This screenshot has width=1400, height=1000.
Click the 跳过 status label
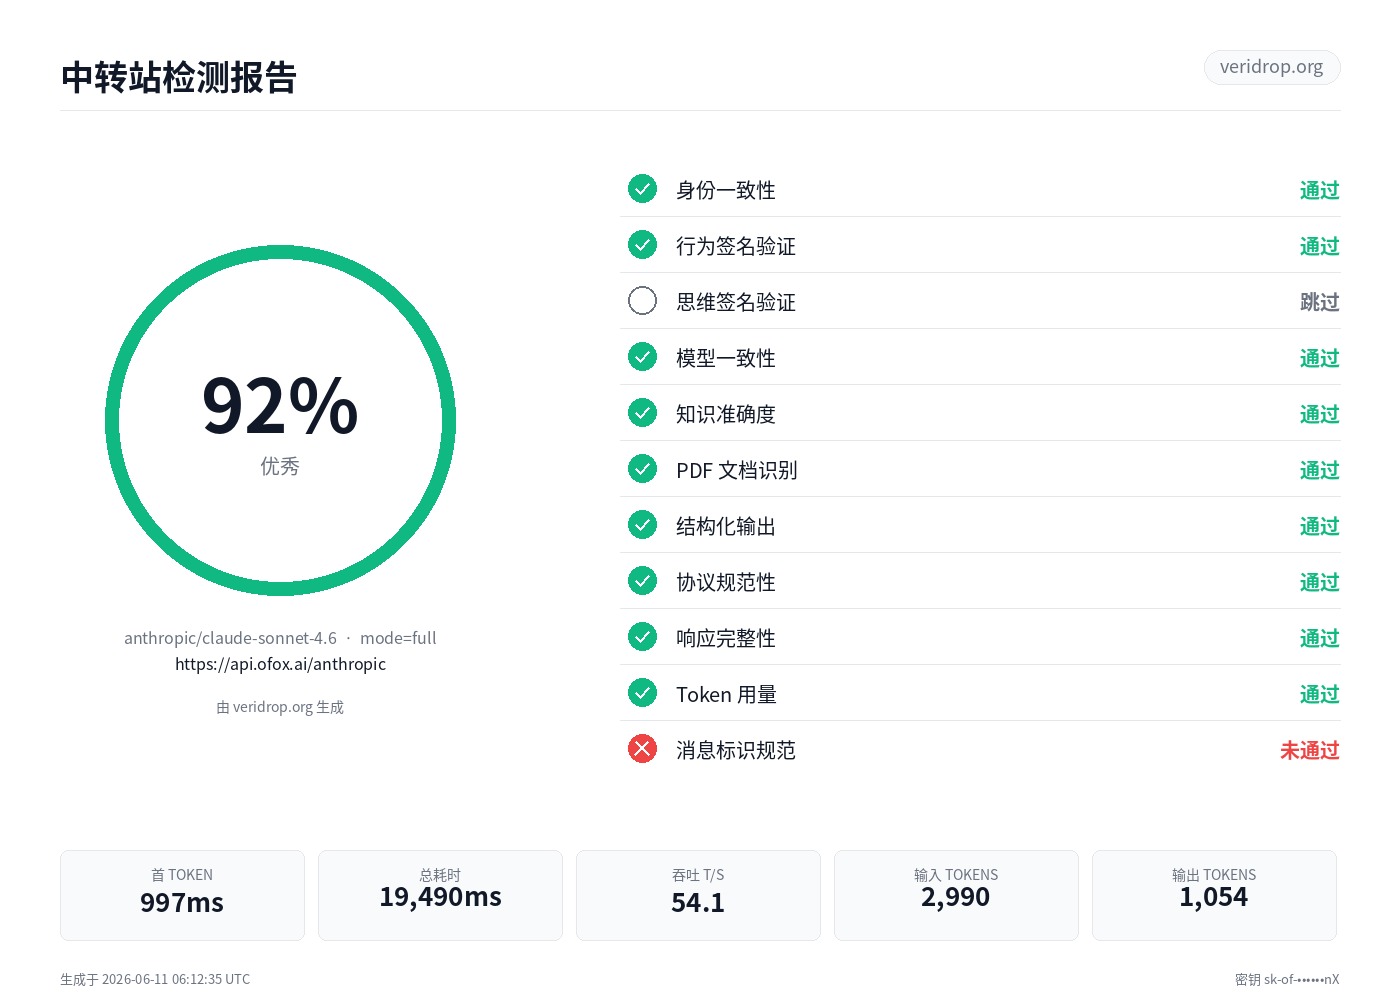pyautogui.click(x=1319, y=302)
